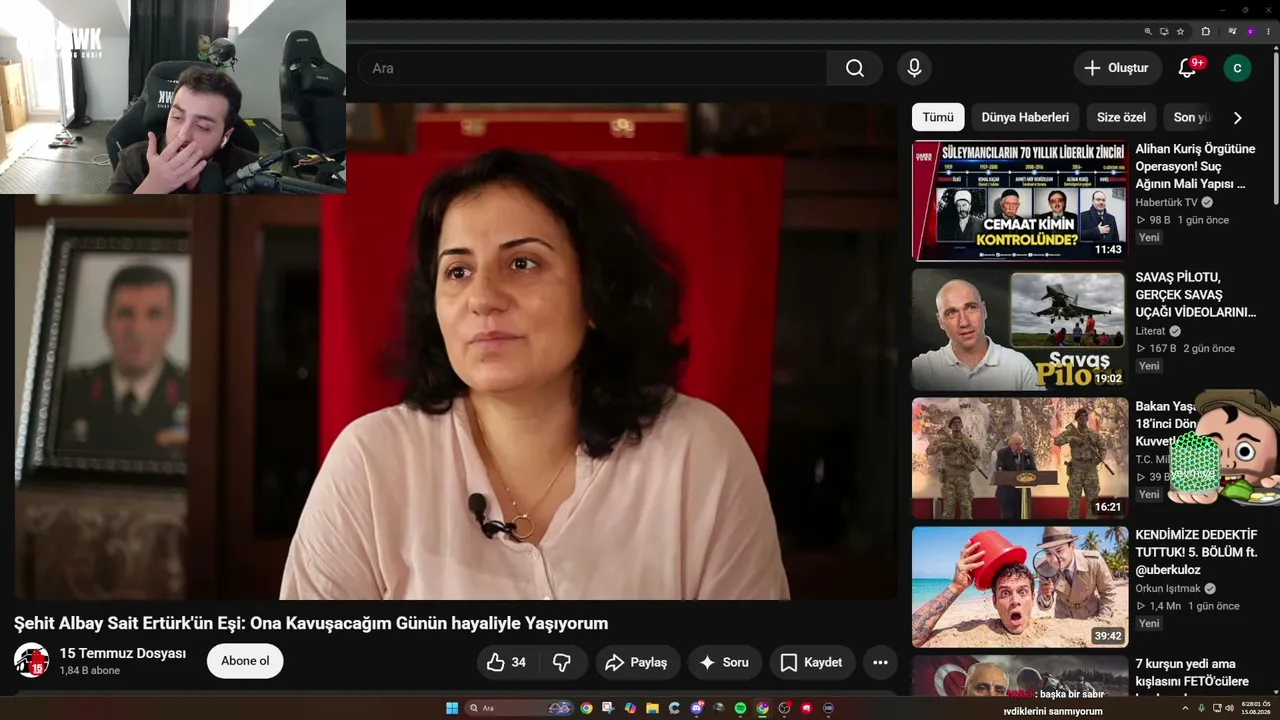This screenshot has height=720, width=1280.
Task: Click the 1,84 B abone subscriber count
Action: point(90,671)
